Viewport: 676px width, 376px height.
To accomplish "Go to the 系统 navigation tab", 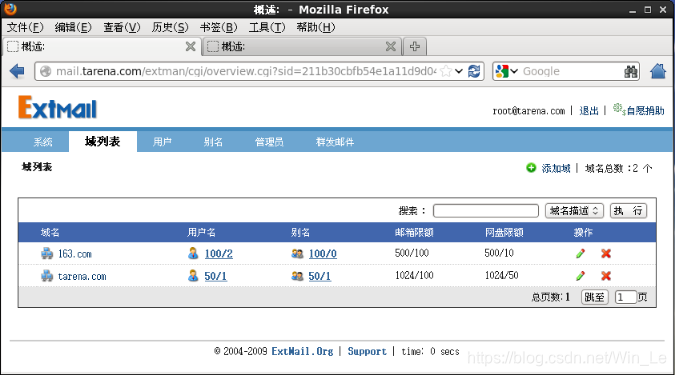I will point(43,142).
